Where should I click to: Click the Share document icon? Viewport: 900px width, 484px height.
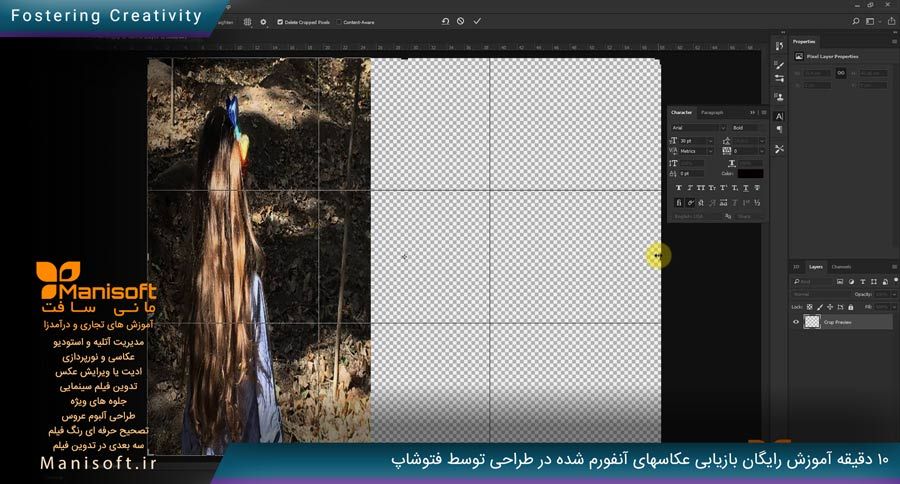(x=891, y=21)
